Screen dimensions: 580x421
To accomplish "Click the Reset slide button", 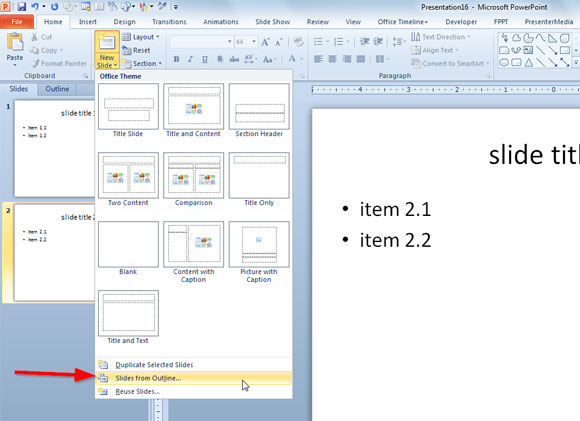I will (x=136, y=50).
